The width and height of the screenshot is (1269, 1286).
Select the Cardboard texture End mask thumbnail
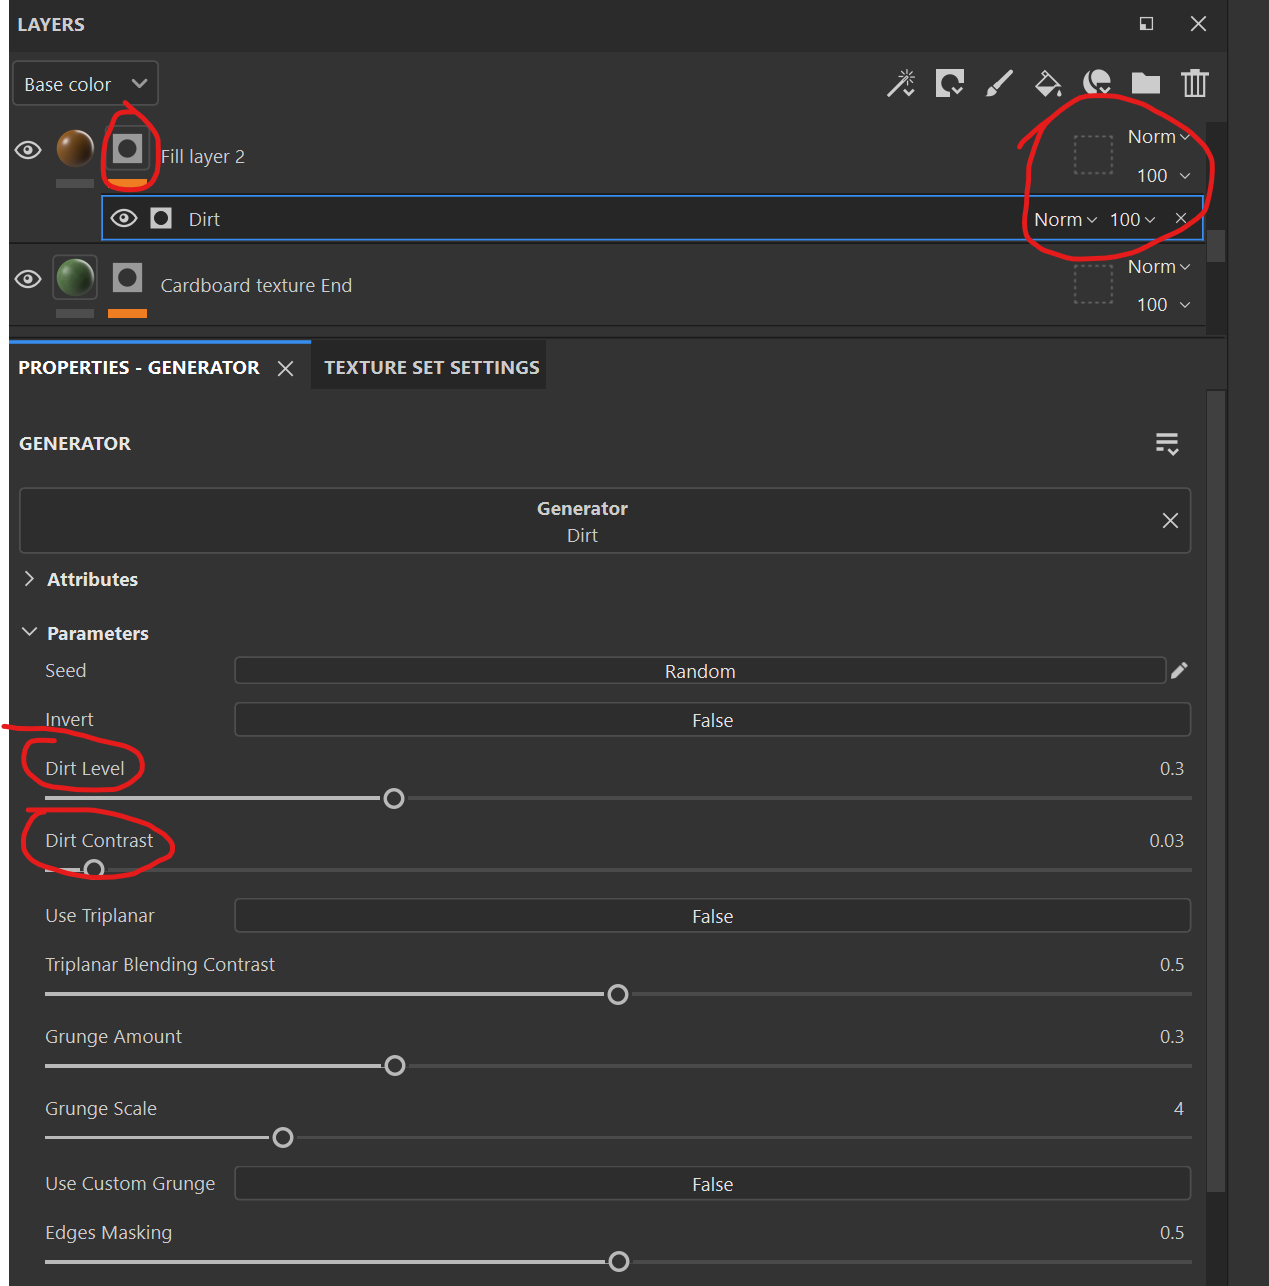tap(127, 277)
